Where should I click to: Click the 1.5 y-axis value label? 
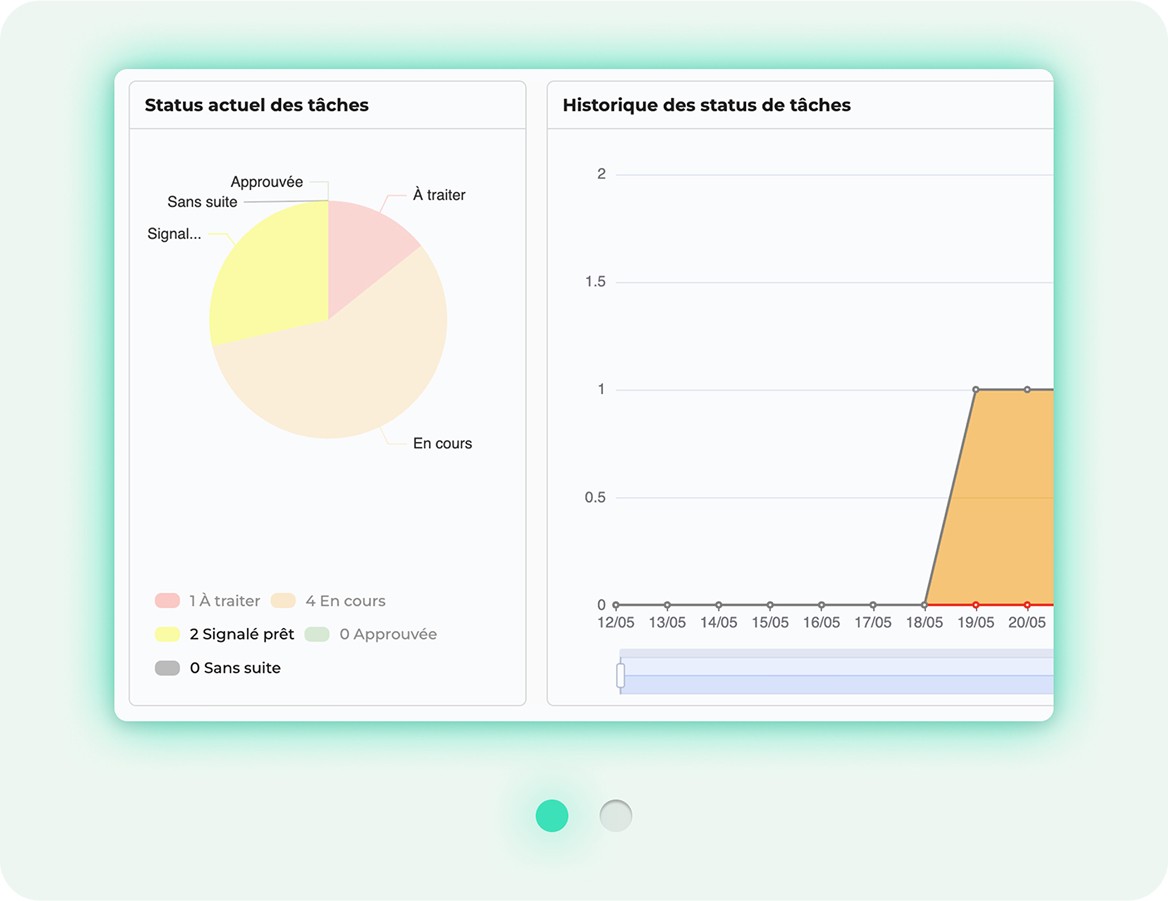[595, 281]
